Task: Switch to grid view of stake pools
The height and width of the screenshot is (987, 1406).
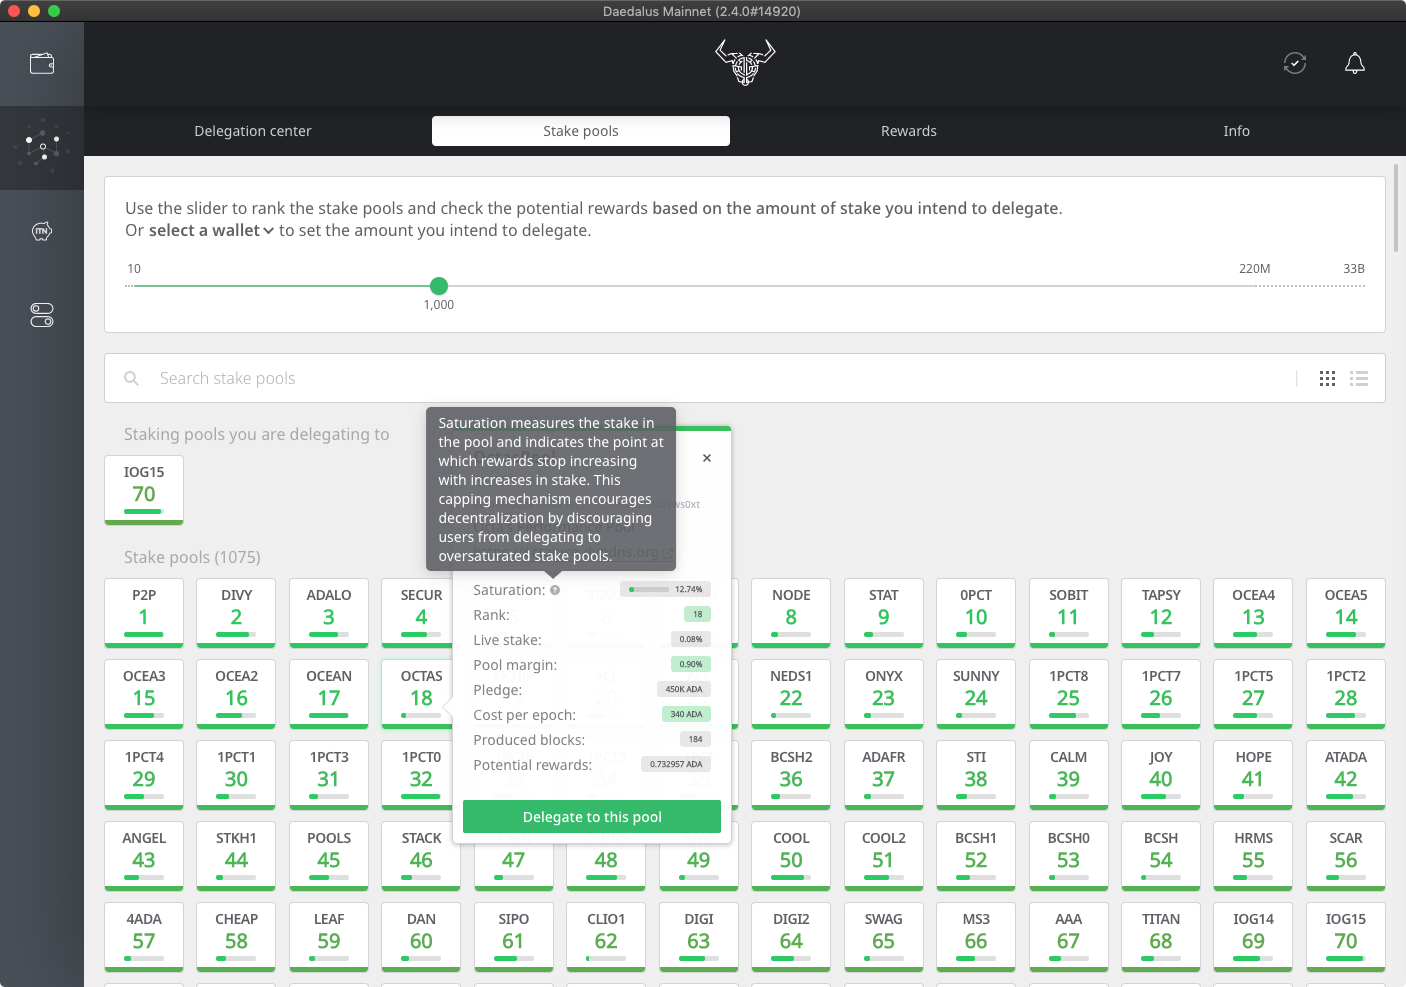Action: click(x=1327, y=378)
